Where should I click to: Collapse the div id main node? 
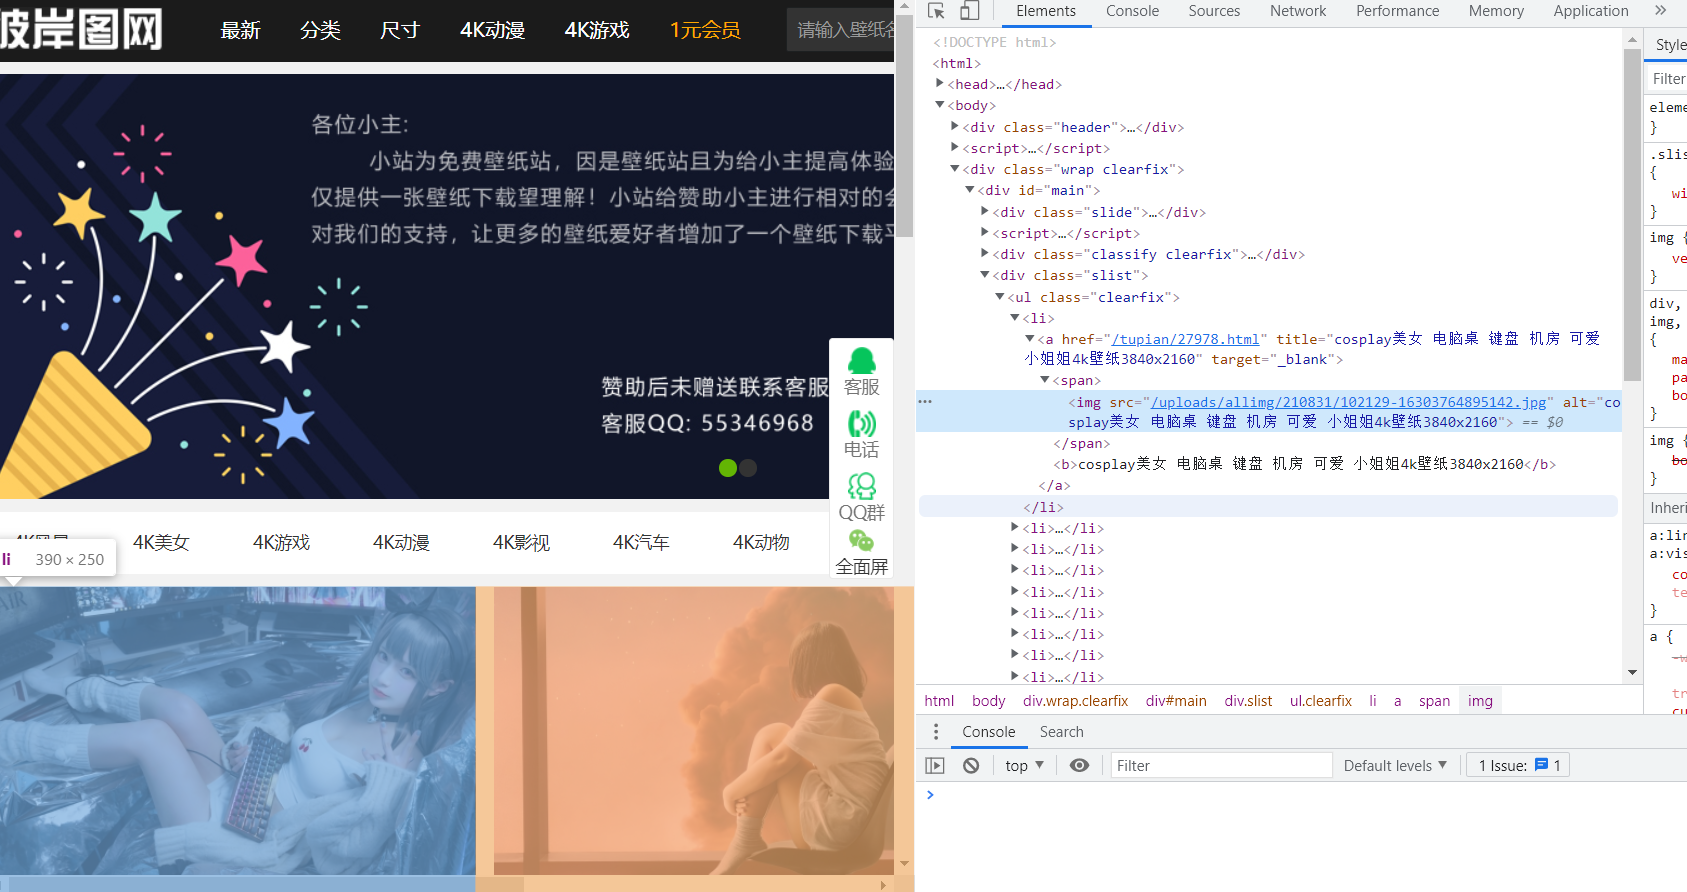(x=970, y=190)
